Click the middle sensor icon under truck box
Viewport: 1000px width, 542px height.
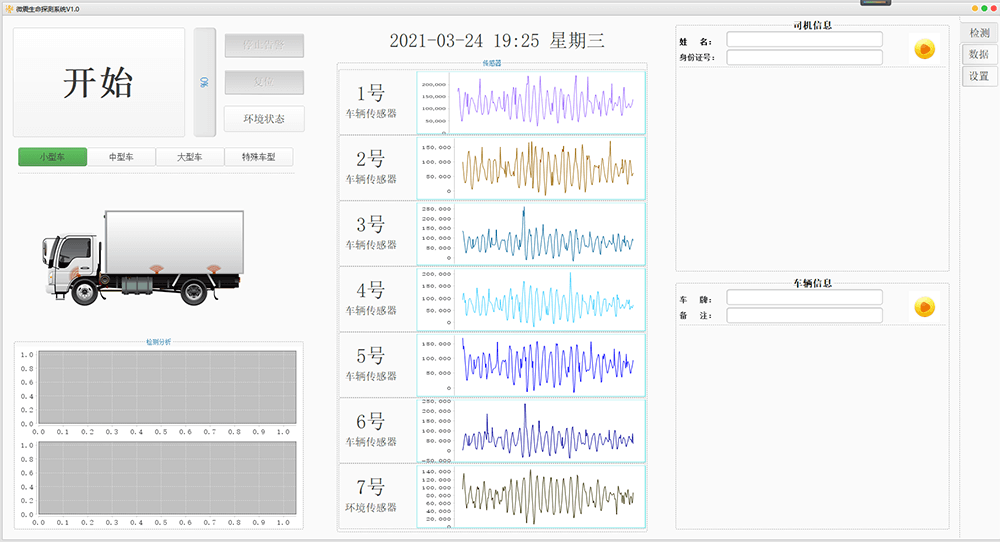[x=156, y=268]
